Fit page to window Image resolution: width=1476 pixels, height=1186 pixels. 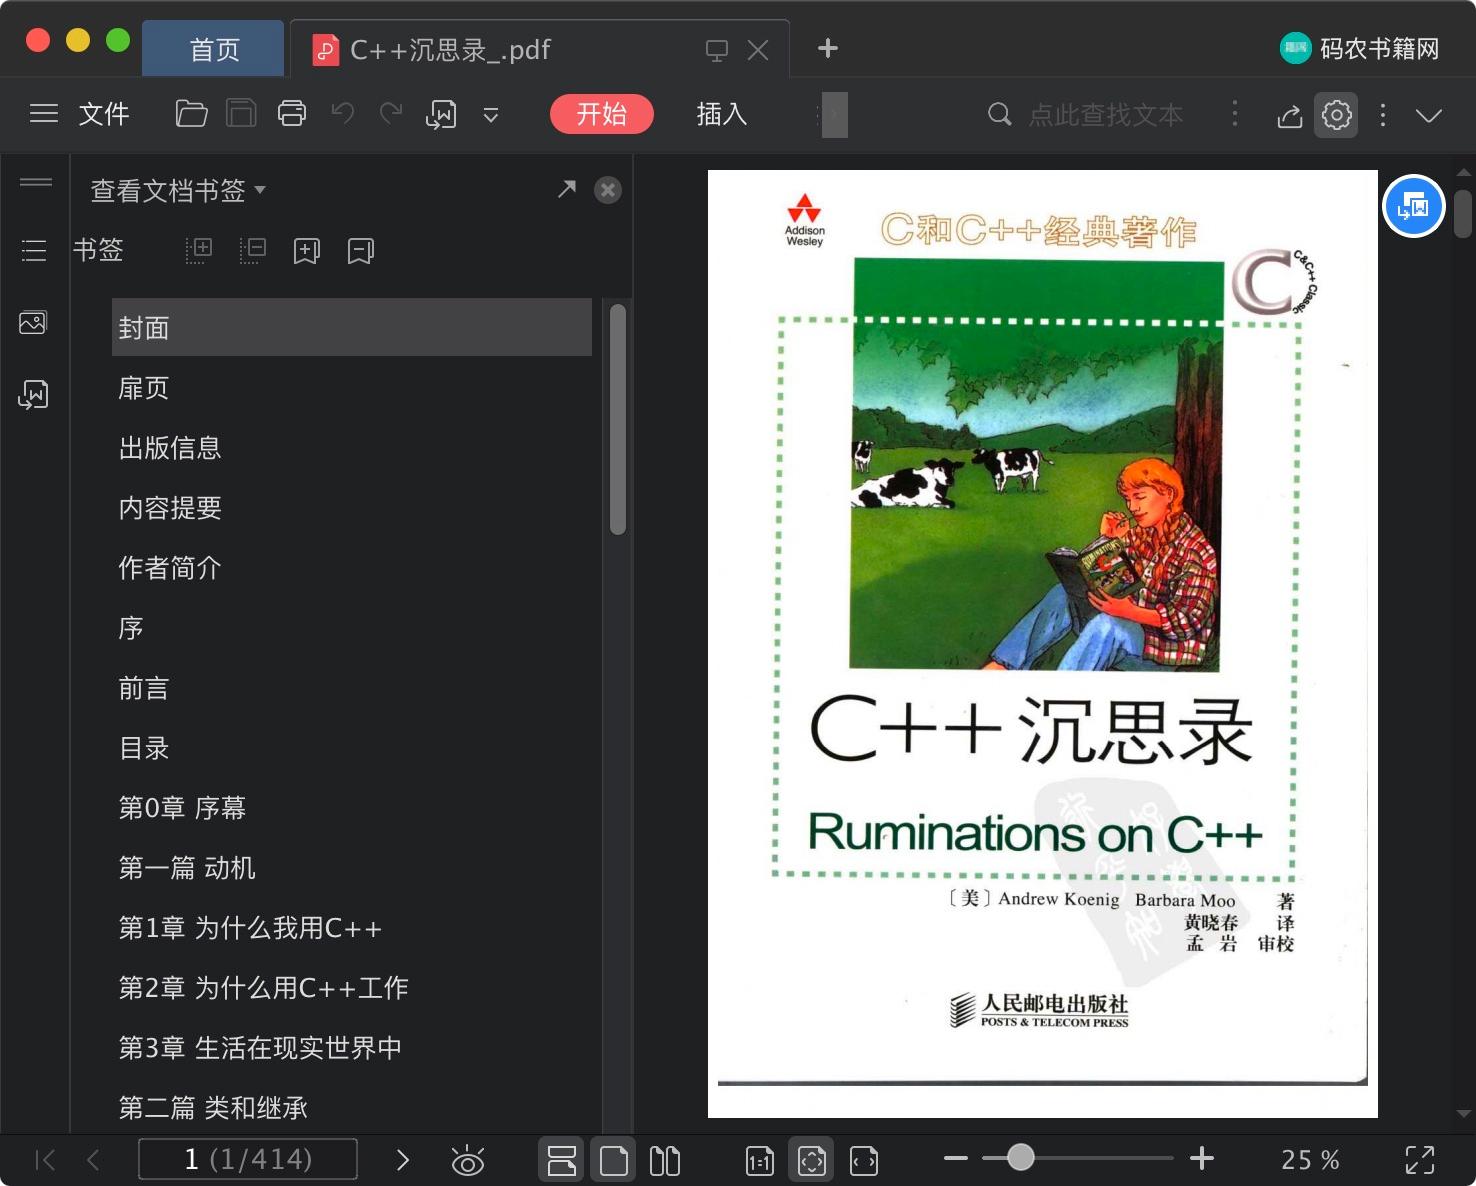812,1160
